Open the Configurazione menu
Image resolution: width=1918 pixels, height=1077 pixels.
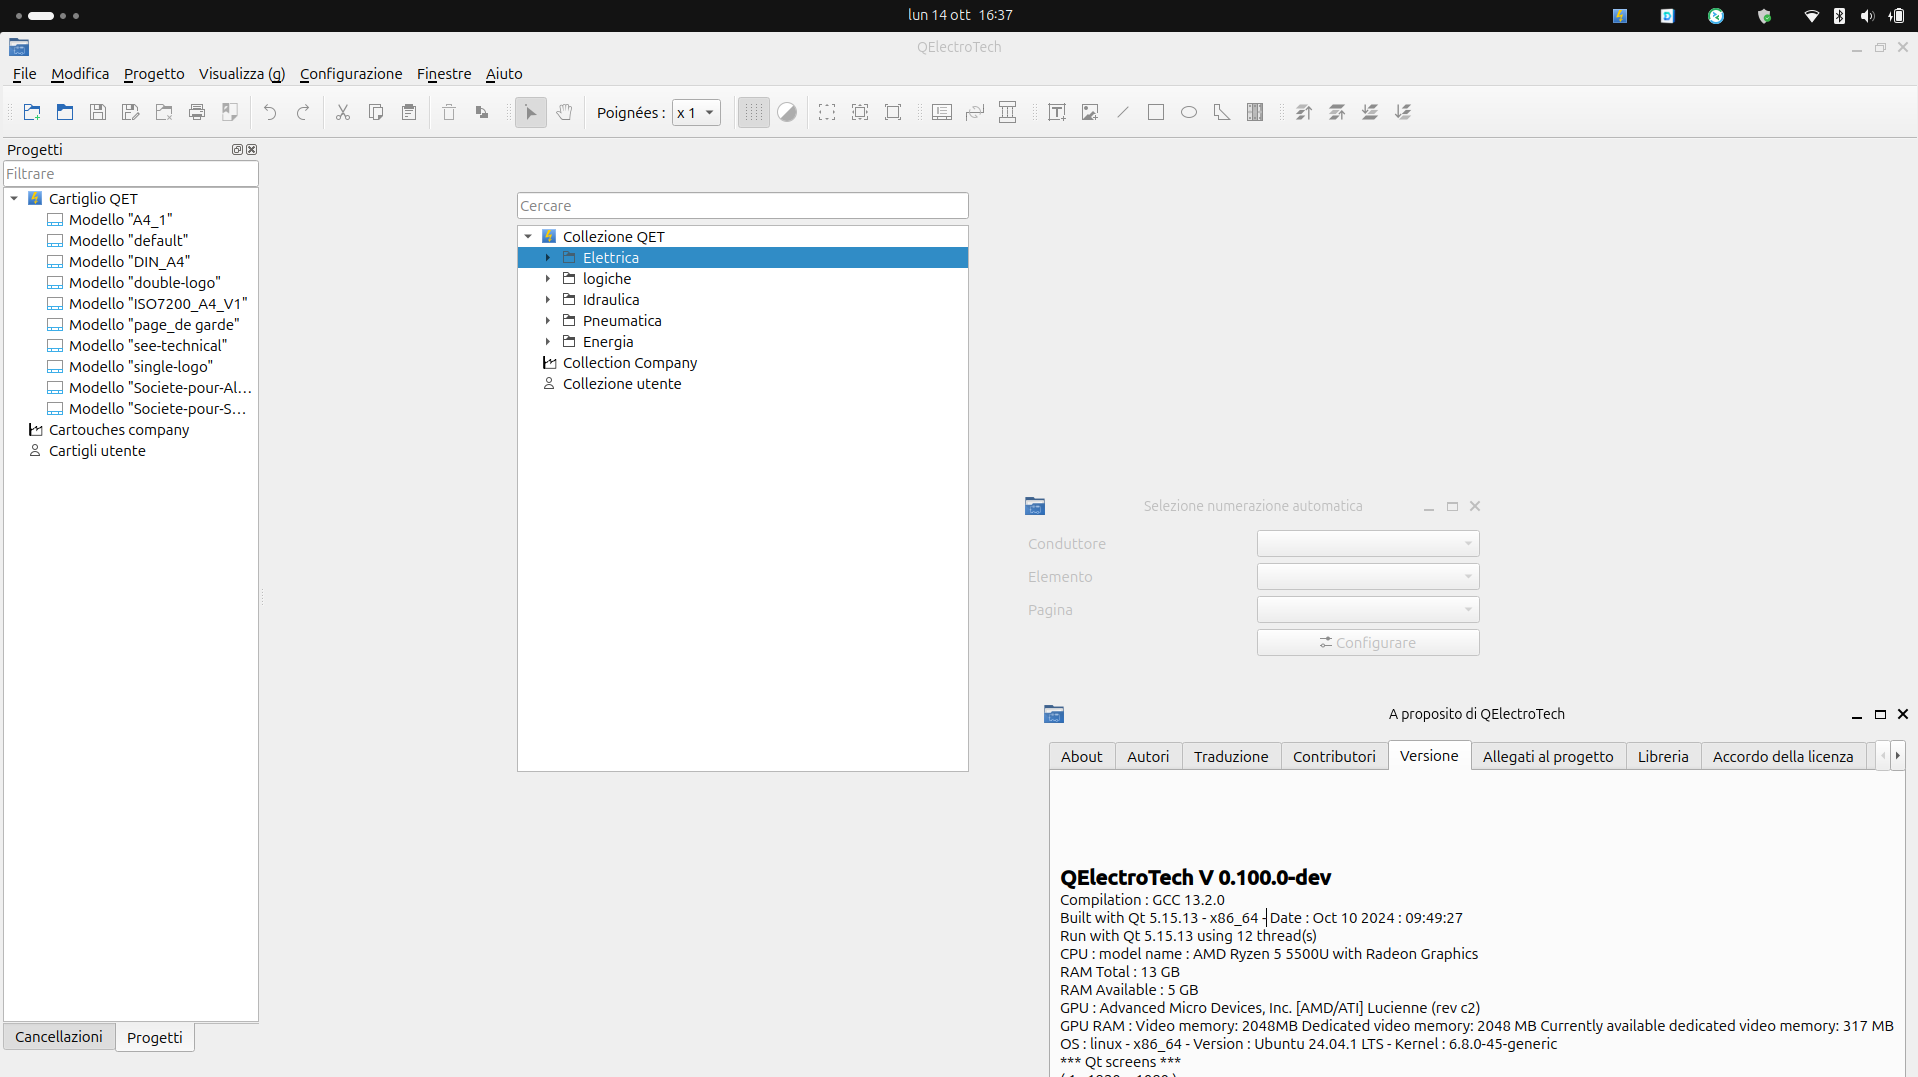[350, 74]
